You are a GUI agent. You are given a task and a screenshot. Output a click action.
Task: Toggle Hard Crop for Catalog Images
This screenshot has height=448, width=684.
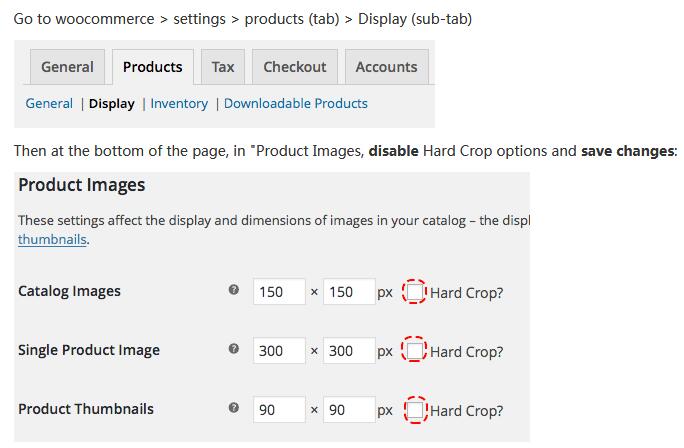[414, 292]
